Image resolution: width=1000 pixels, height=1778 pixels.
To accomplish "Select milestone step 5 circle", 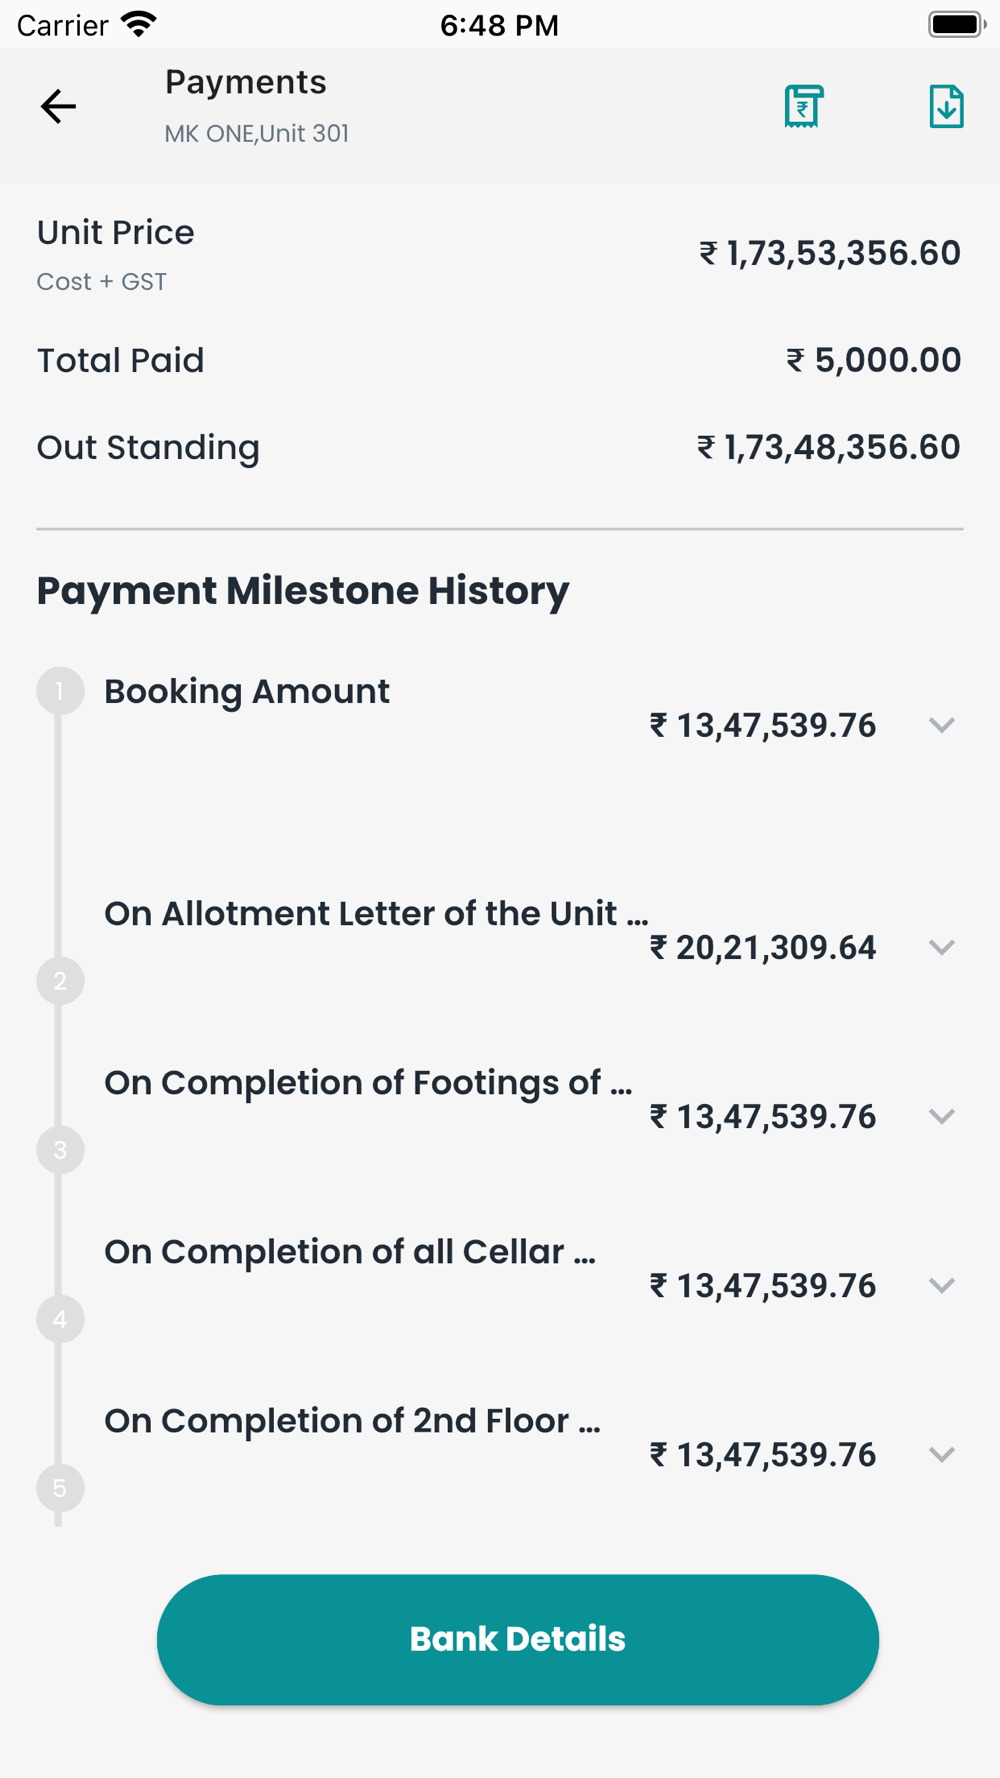I will click(x=60, y=1488).
